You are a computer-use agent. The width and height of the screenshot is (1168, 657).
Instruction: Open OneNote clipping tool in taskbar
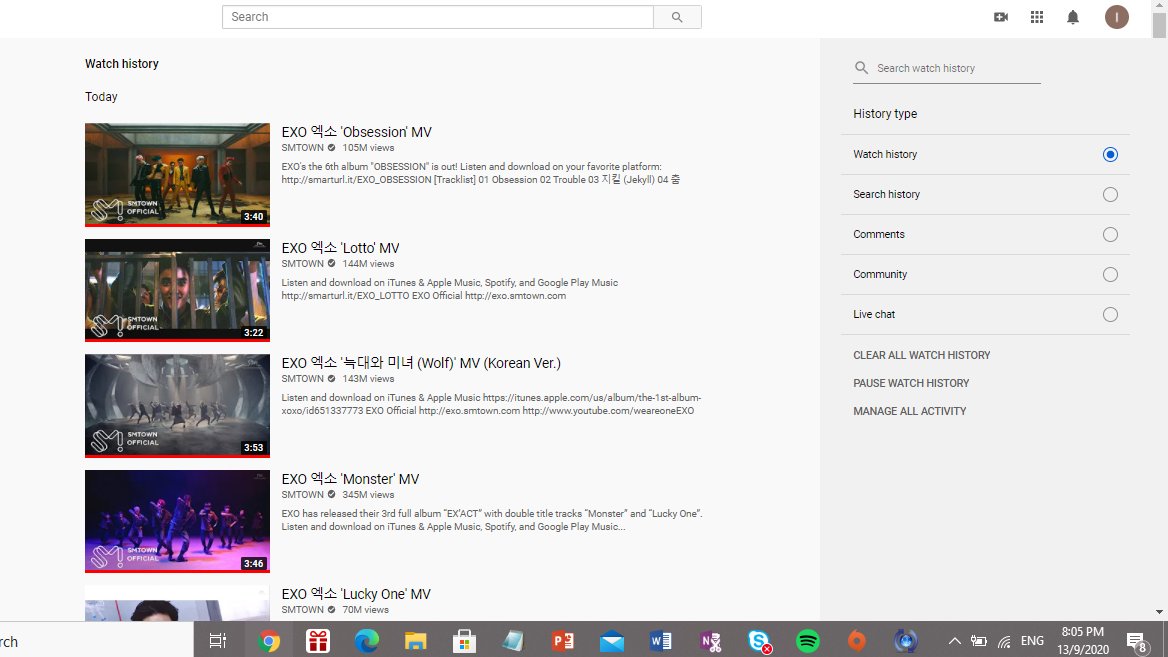710,641
